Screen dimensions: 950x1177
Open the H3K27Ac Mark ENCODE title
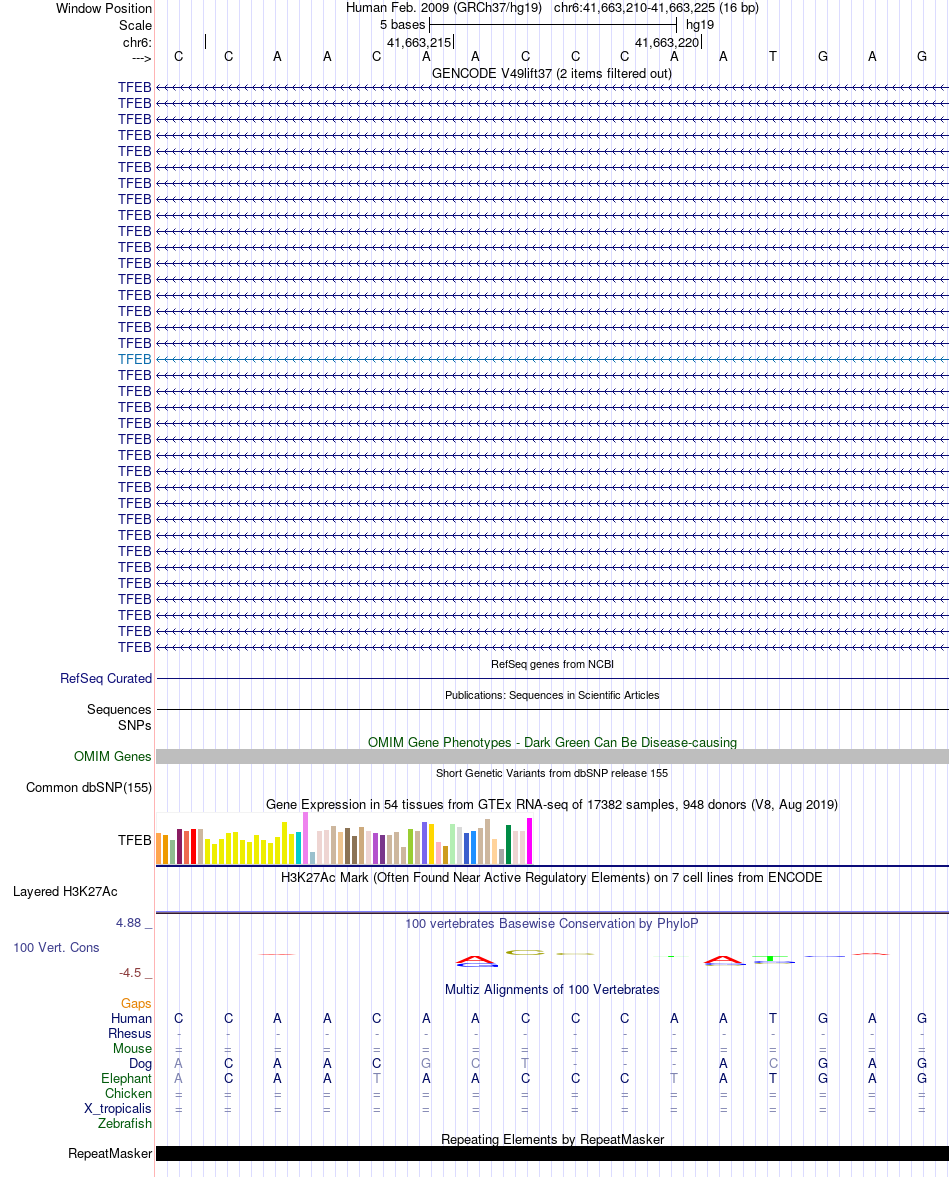coord(552,877)
